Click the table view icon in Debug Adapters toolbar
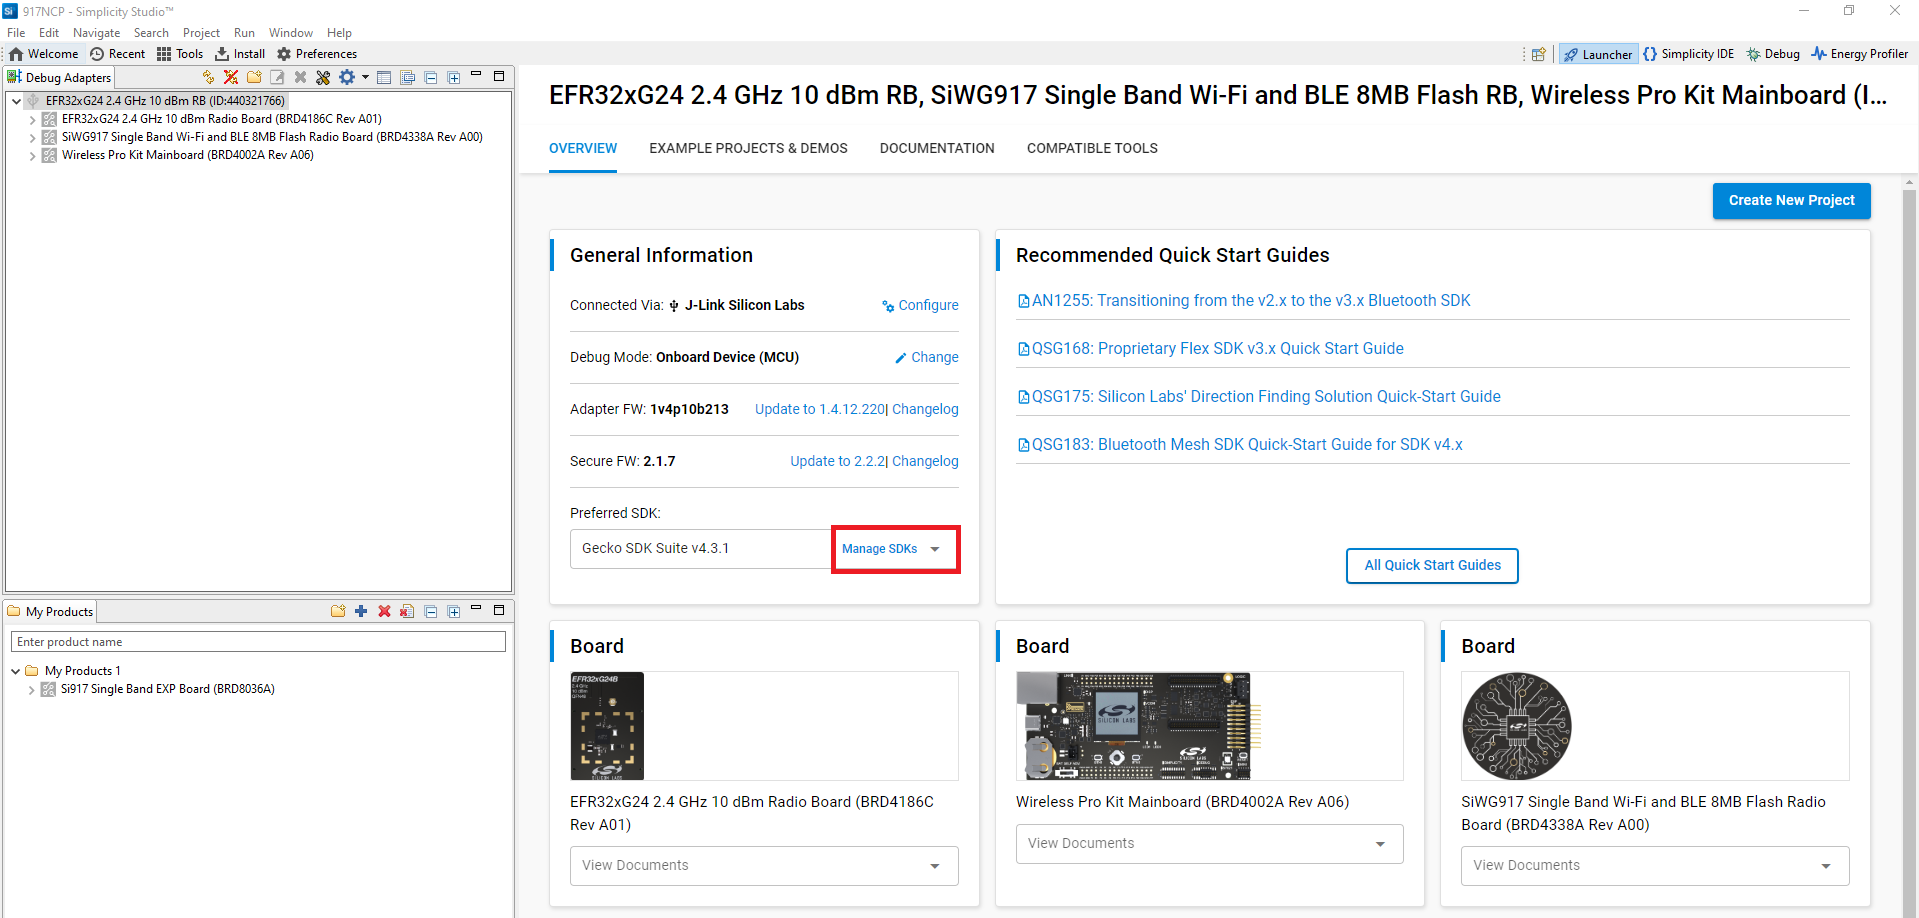Image resolution: width=1919 pixels, height=918 pixels. pyautogui.click(x=384, y=77)
